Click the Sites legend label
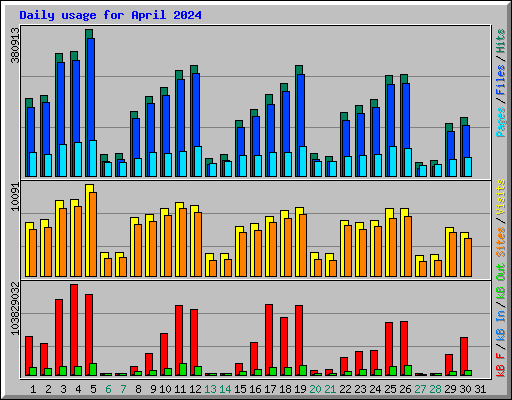 [x=501, y=242]
